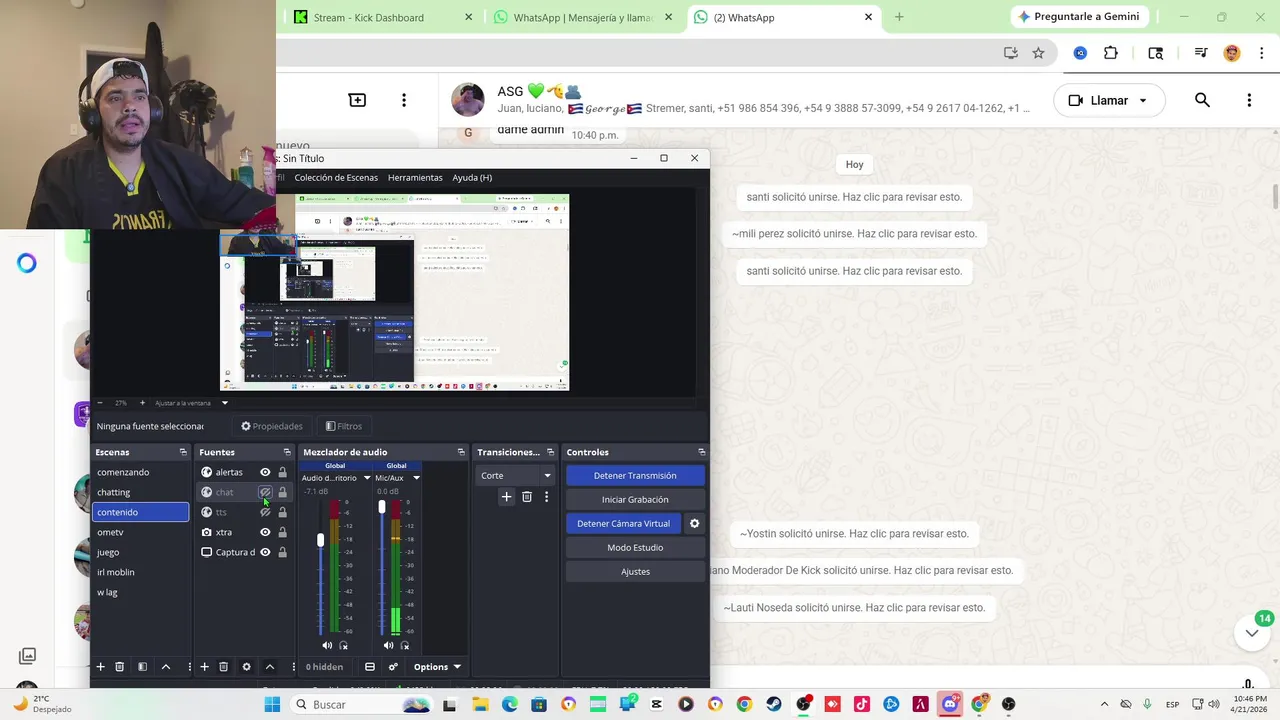The height and width of the screenshot is (720, 1280).
Task: Undock the Escenas panel icon
Action: point(183,452)
